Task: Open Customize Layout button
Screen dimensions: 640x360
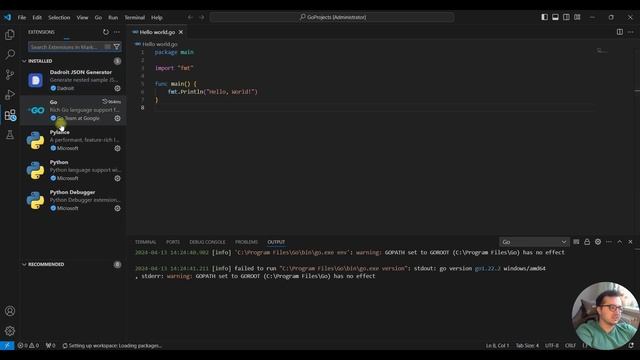Action: point(577,17)
